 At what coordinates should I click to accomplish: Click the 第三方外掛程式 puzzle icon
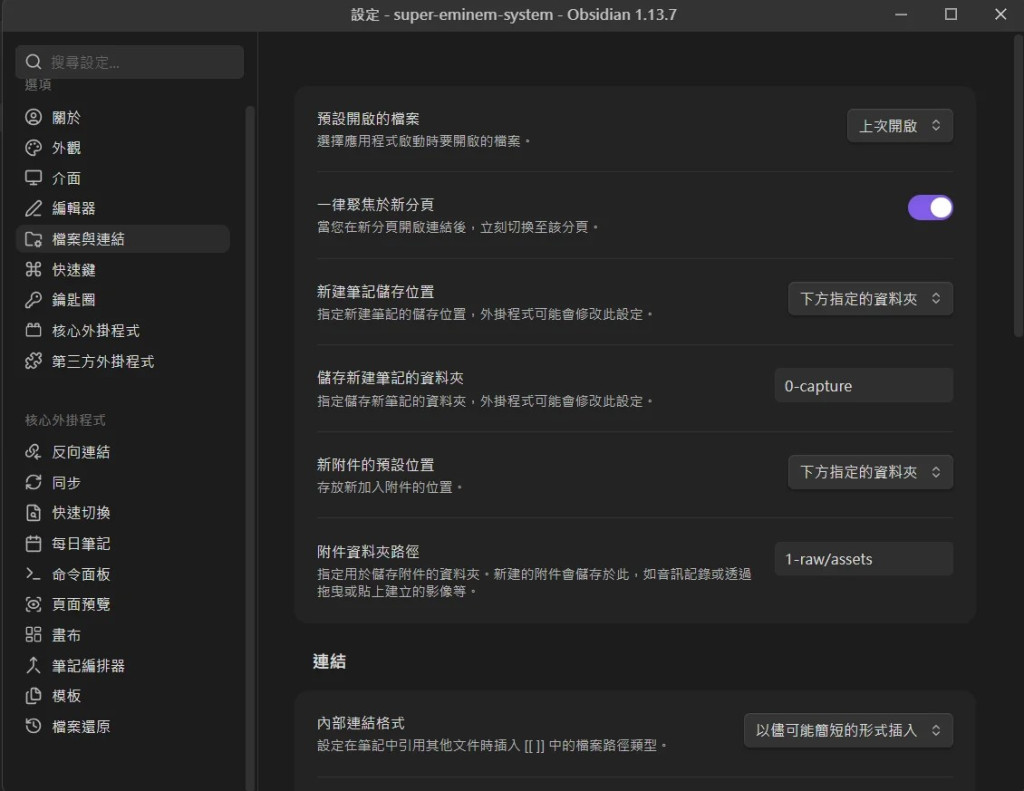[x=33, y=361]
